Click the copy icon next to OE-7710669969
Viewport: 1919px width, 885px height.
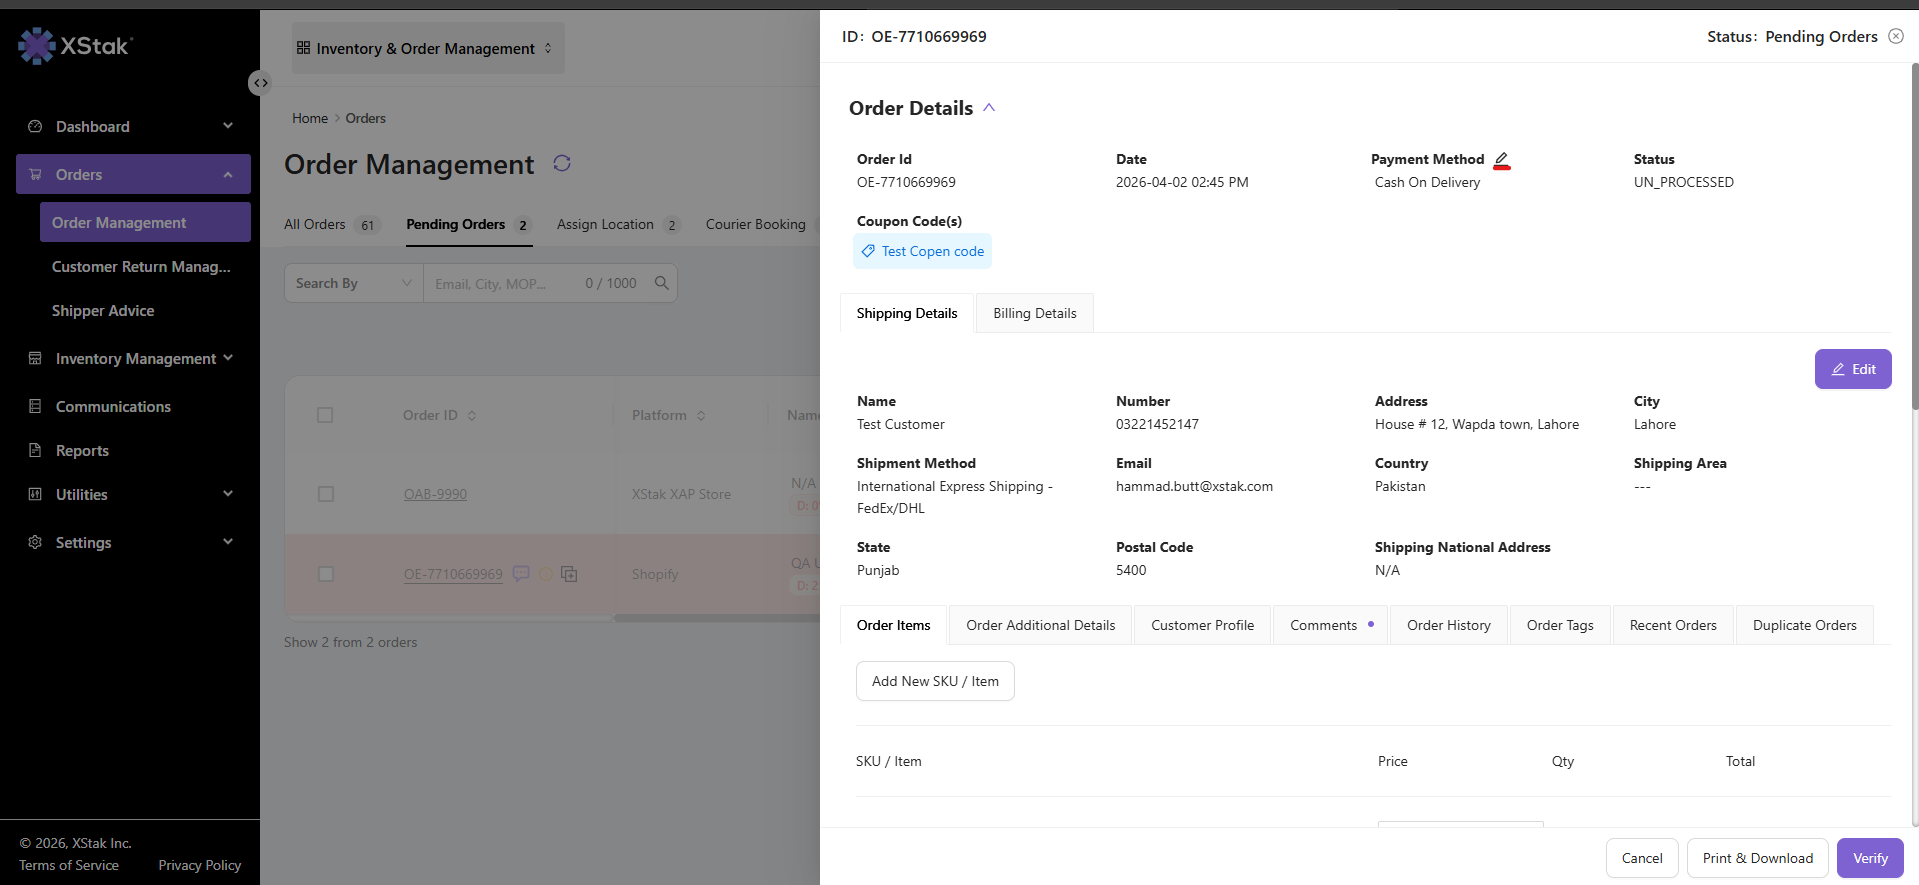pos(569,574)
